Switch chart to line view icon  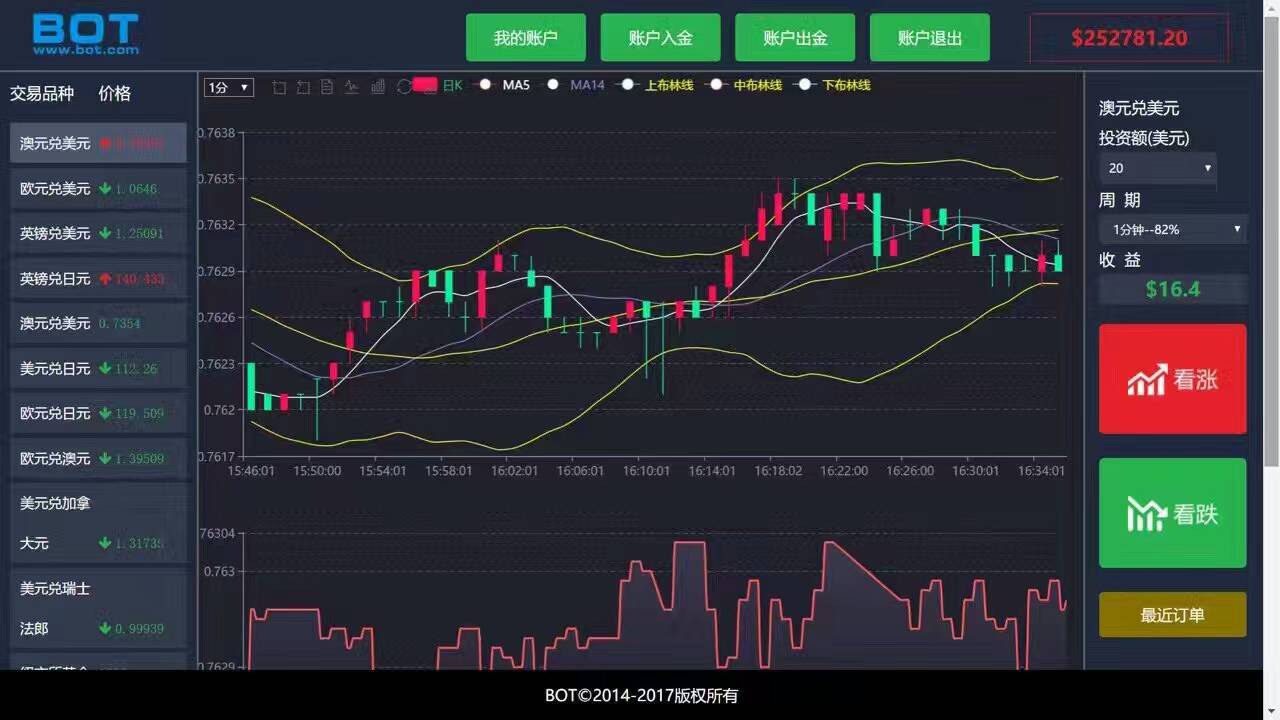(x=352, y=87)
